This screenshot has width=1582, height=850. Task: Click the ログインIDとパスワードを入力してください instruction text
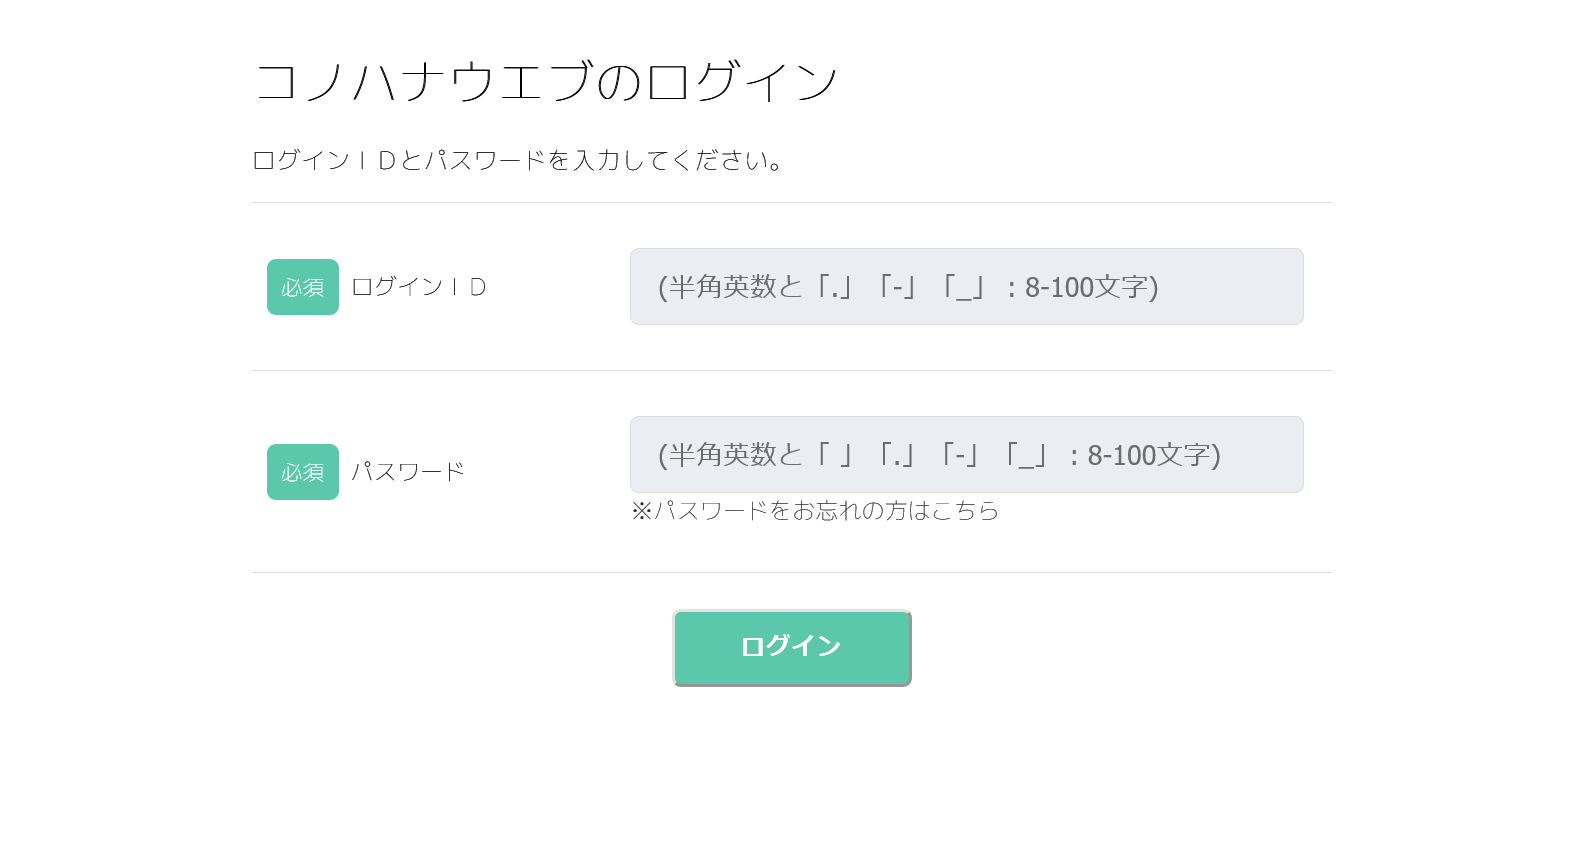point(518,161)
